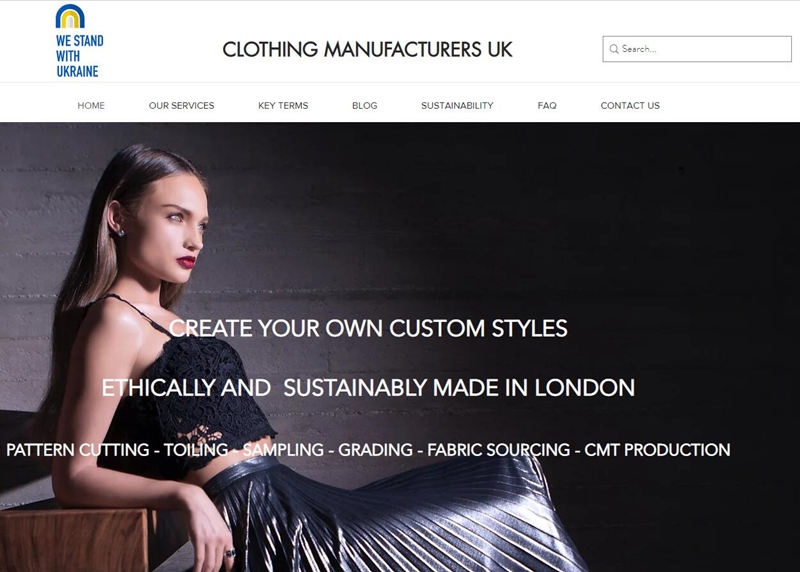This screenshot has height=572, width=800.
Task: Focus the Search text field
Action: (x=697, y=49)
